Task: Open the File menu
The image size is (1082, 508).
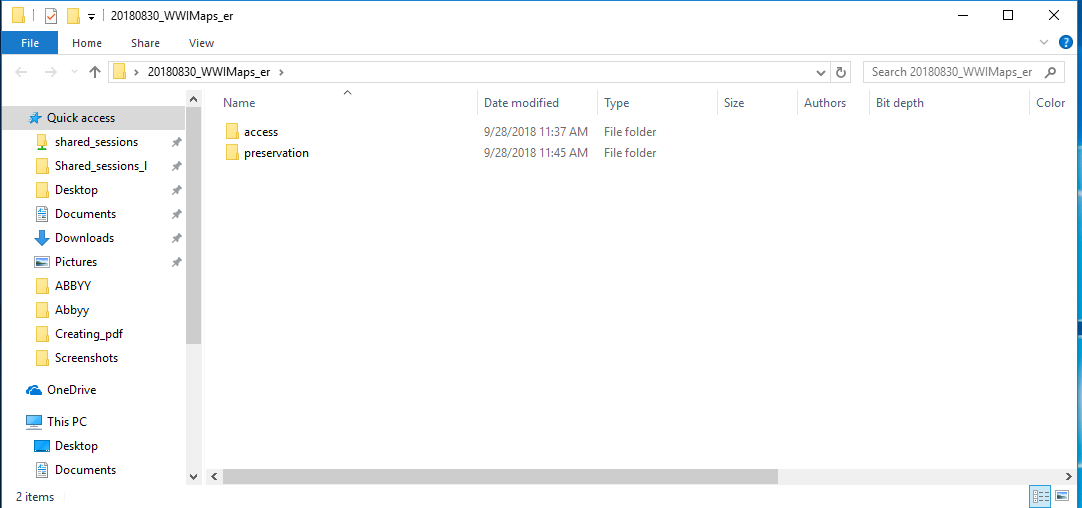Action: click(x=29, y=43)
